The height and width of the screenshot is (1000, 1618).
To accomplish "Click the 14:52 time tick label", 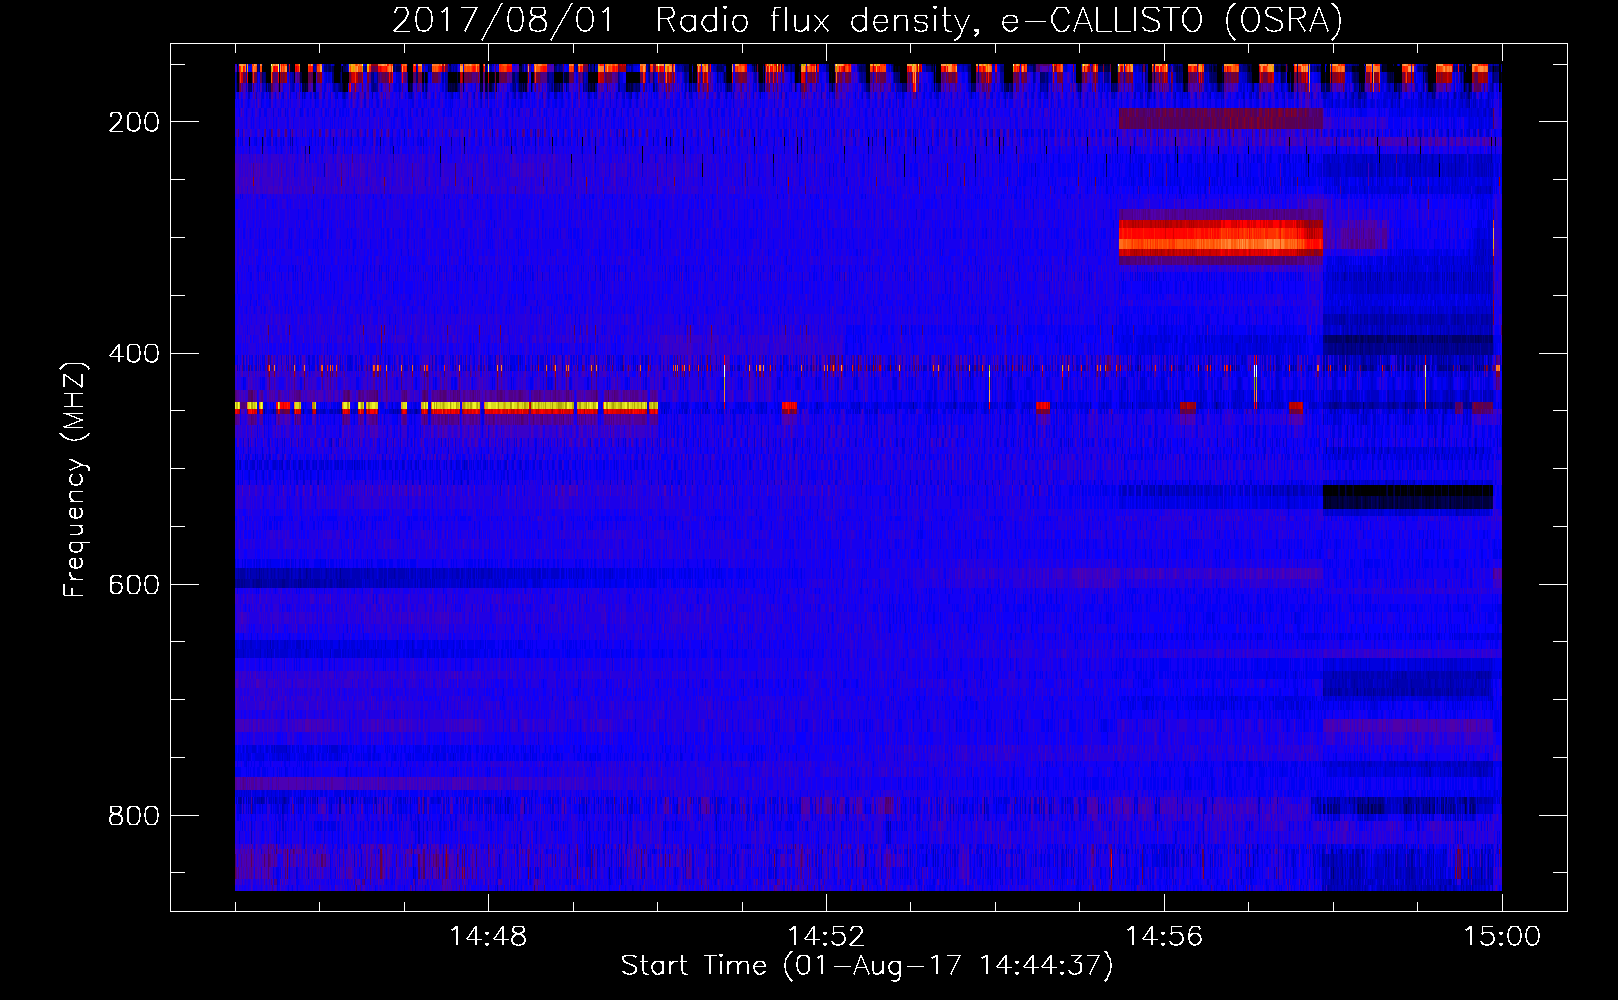I will pyautogui.click(x=826, y=937).
